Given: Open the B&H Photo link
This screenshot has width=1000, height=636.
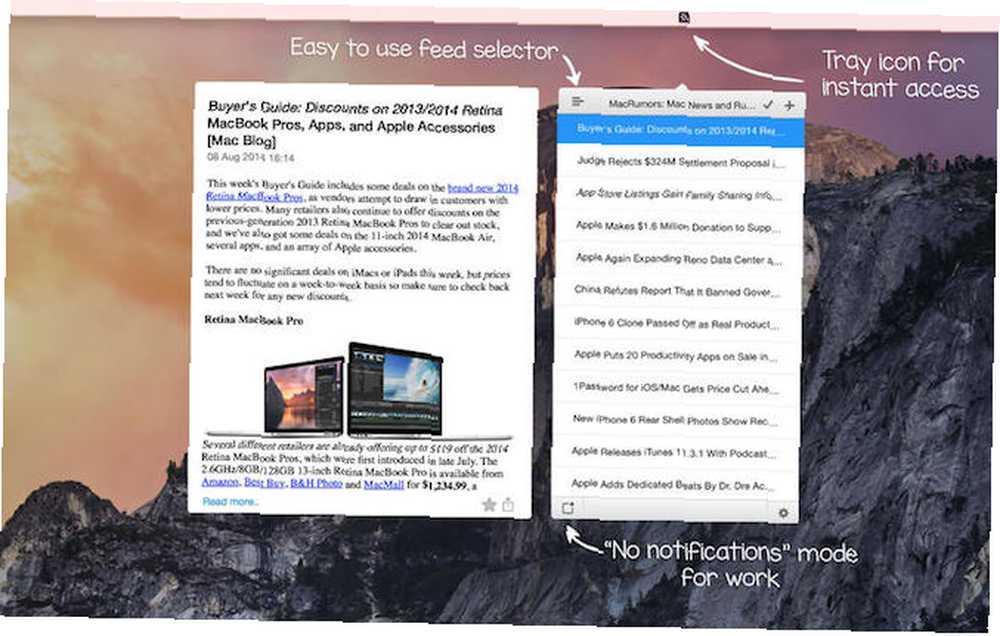Looking at the screenshot, I should (316, 484).
